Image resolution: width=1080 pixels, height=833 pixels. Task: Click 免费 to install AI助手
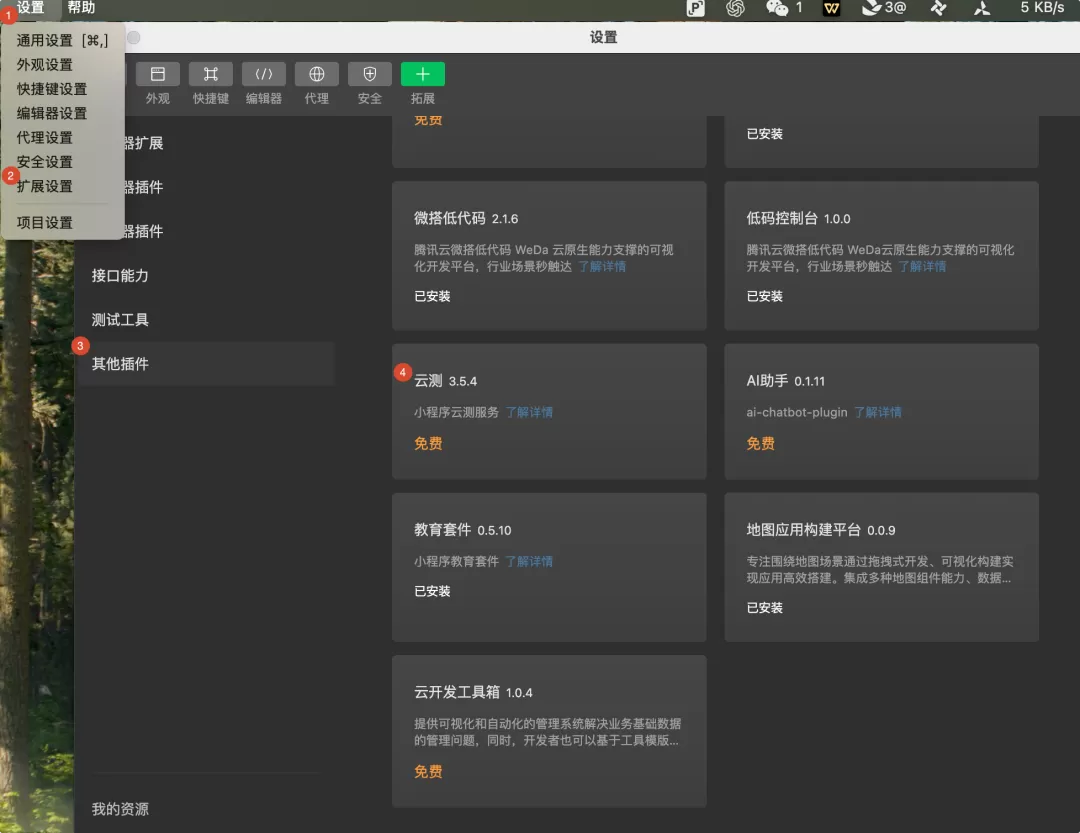[x=760, y=444]
